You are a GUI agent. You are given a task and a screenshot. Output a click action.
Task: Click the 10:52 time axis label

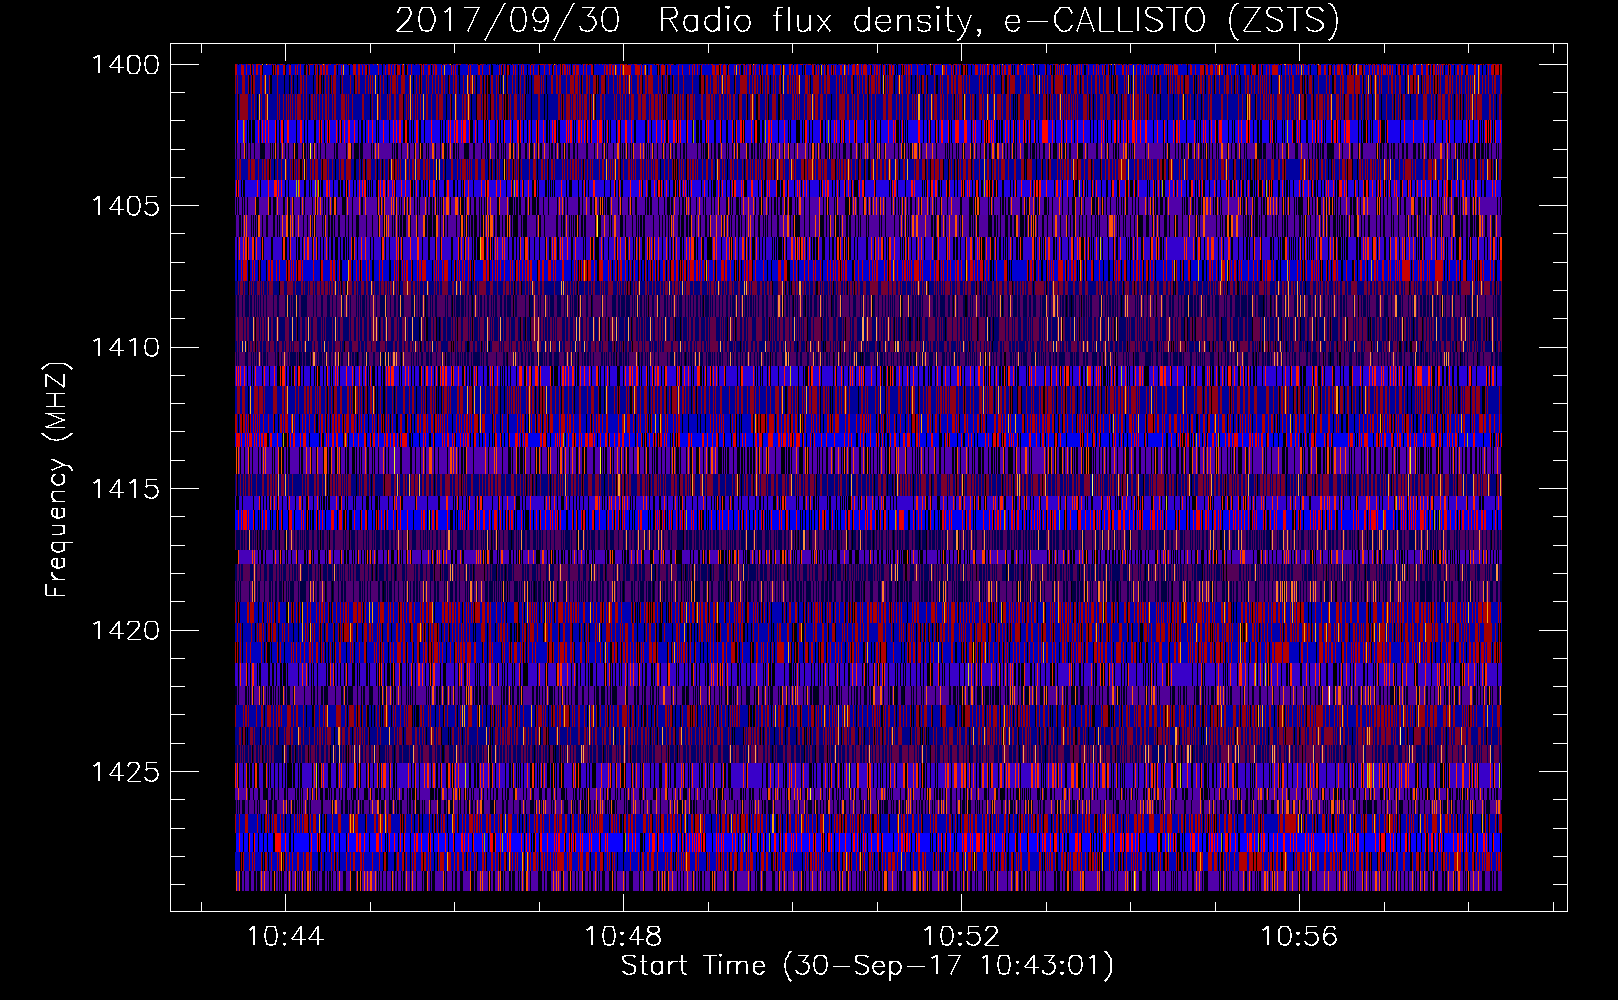[x=962, y=937]
